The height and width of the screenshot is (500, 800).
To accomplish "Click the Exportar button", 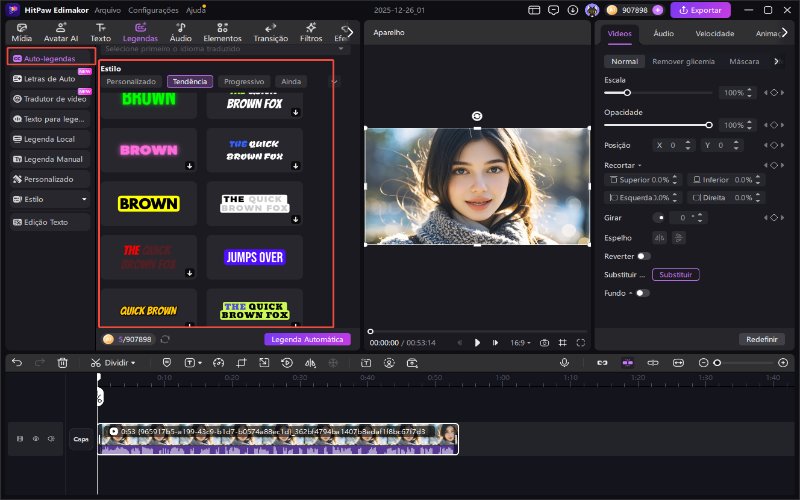I will click(700, 10).
